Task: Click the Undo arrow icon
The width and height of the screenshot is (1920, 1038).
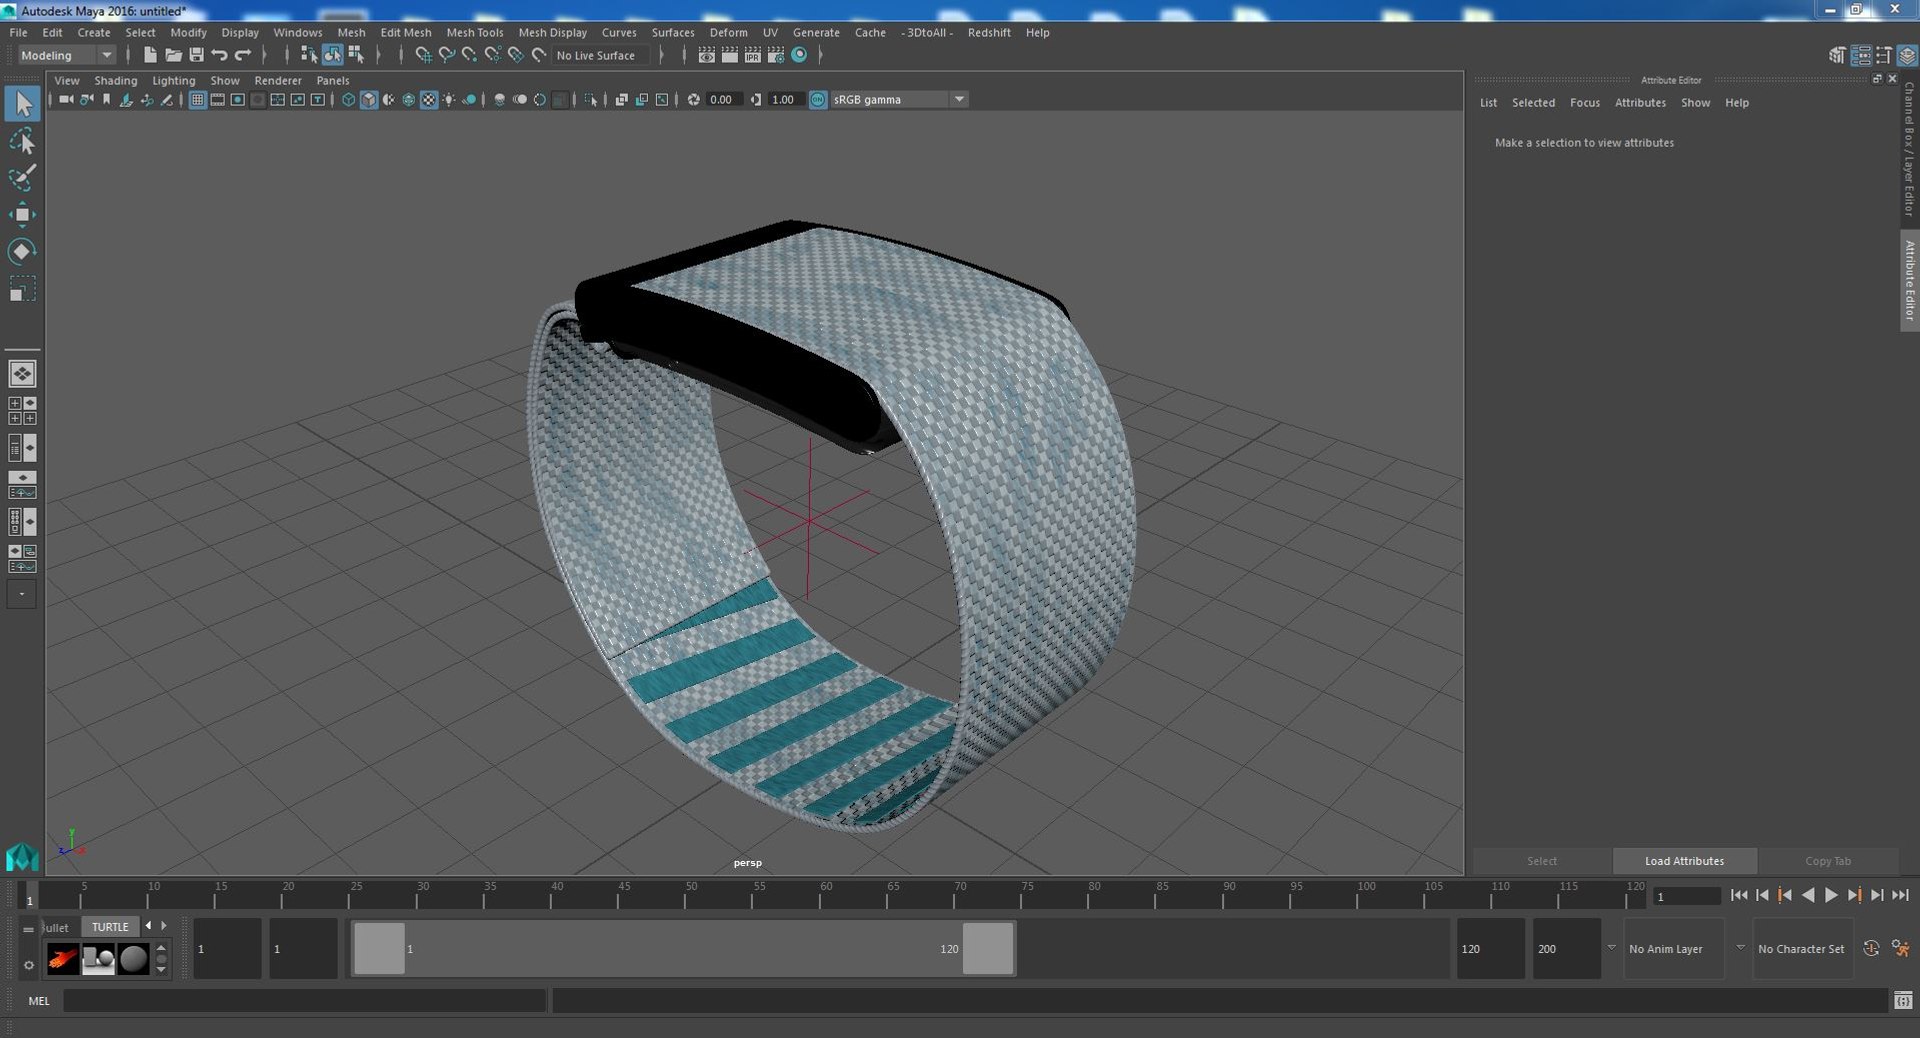Action: pyautogui.click(x=219, y=55)
